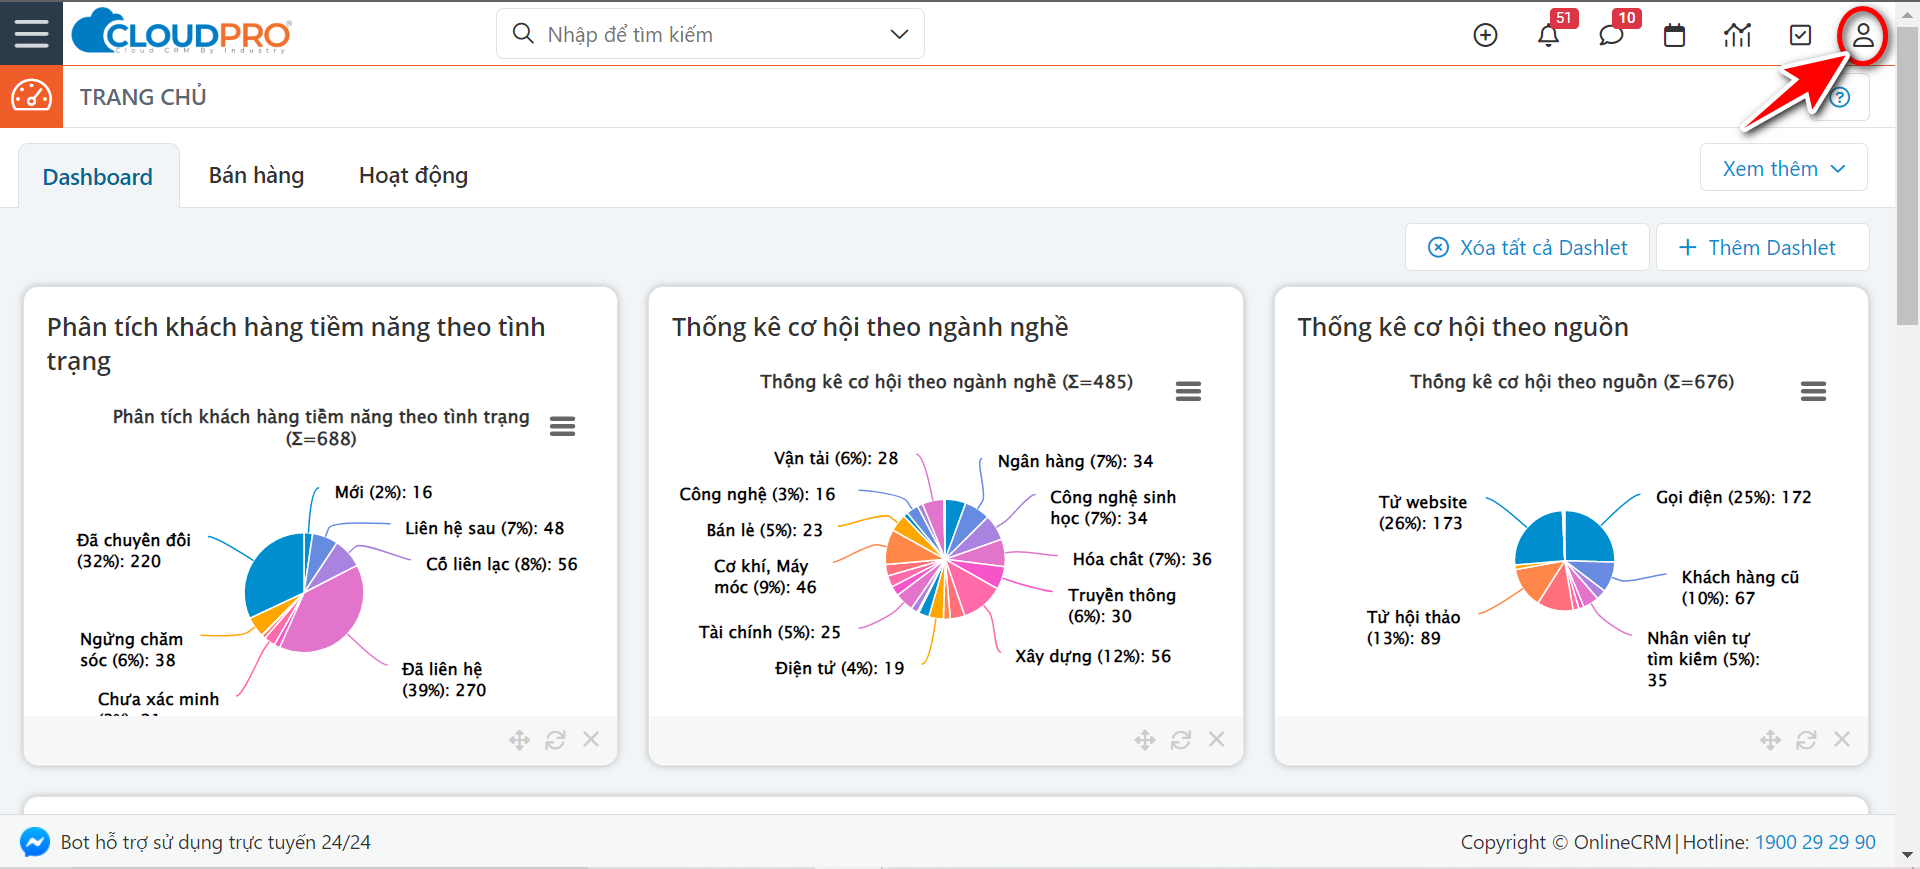This screenshot has height=869, width=1920.
Task: Click the Đã liên hệ (39%): 270 label
Action: [x=443, y=679]
